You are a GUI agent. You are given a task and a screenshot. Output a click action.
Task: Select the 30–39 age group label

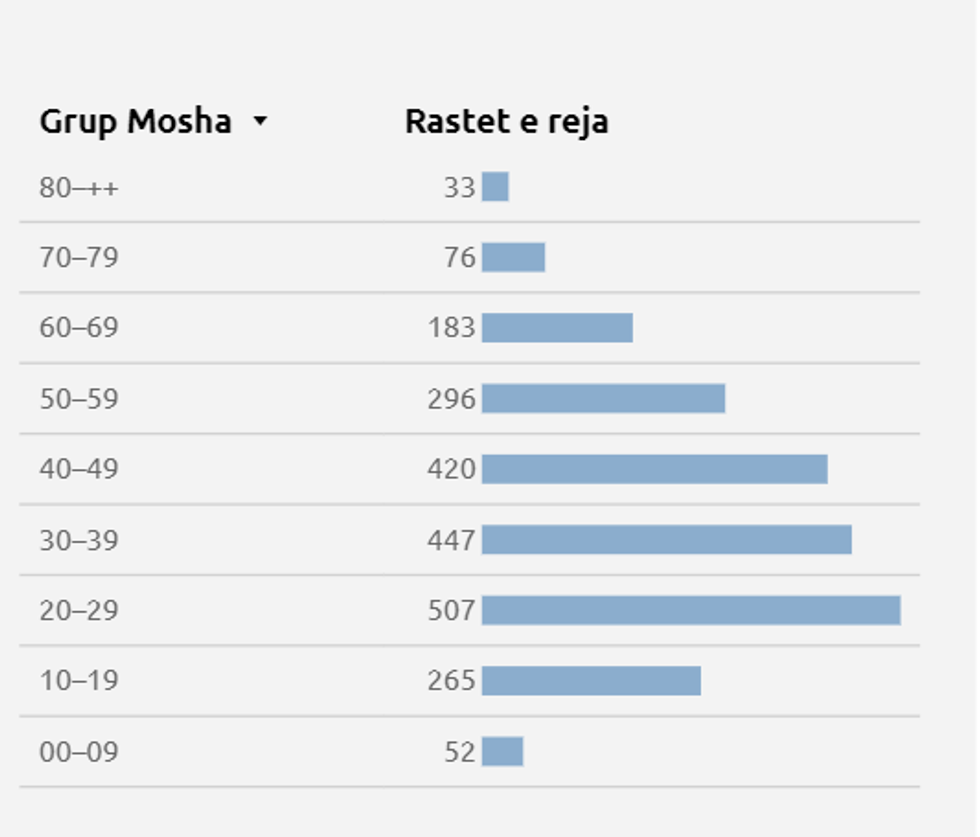[79, 540]
